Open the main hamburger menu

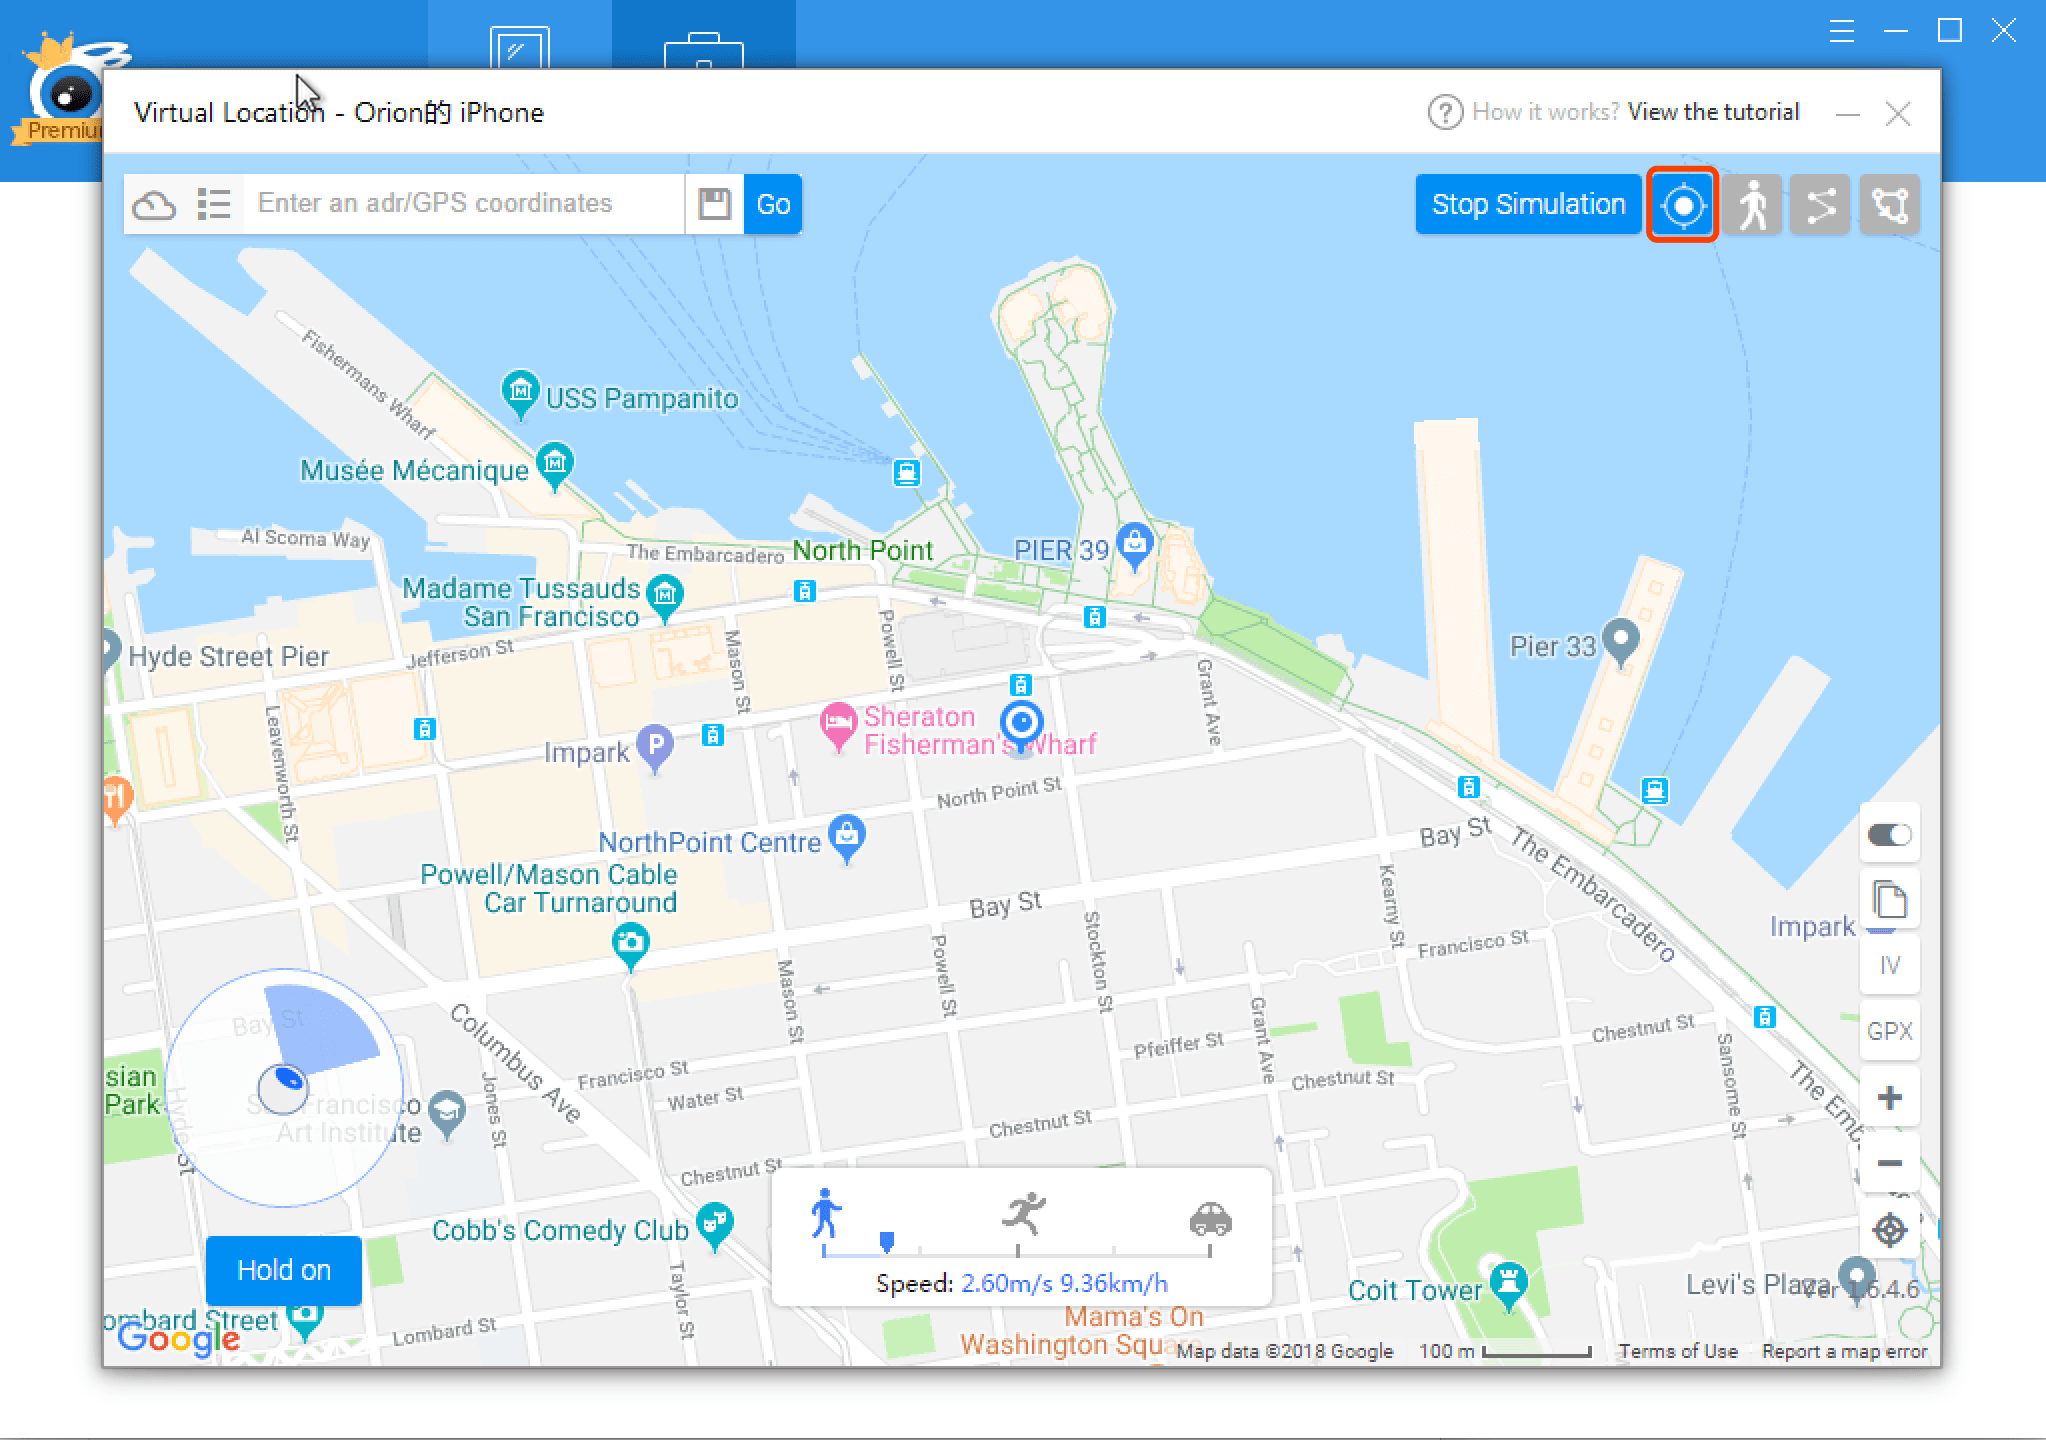coord(1842,31)
